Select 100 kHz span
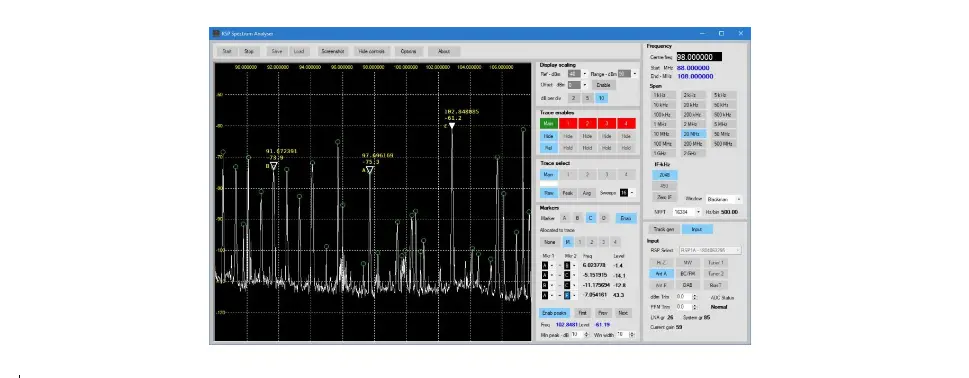969x378 pixels. 664,115
